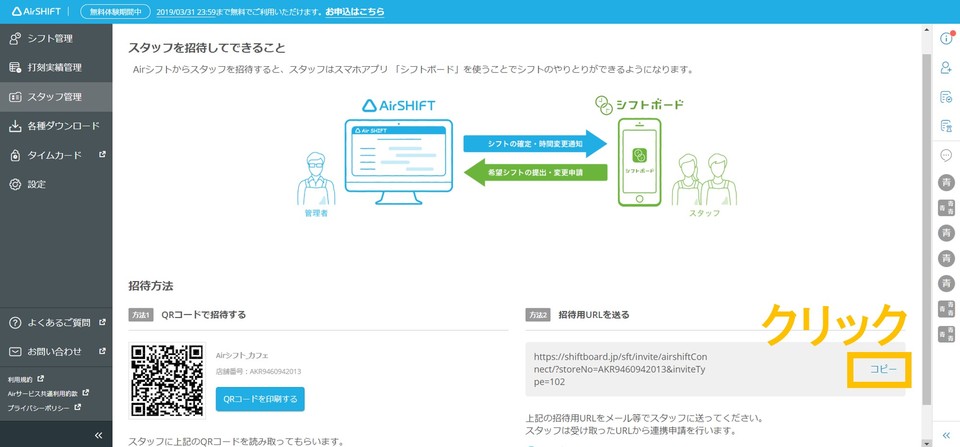Select スタッフ管理 menu item
The height and width of the screenshot is (447, 960).
[x=56, y=97]
